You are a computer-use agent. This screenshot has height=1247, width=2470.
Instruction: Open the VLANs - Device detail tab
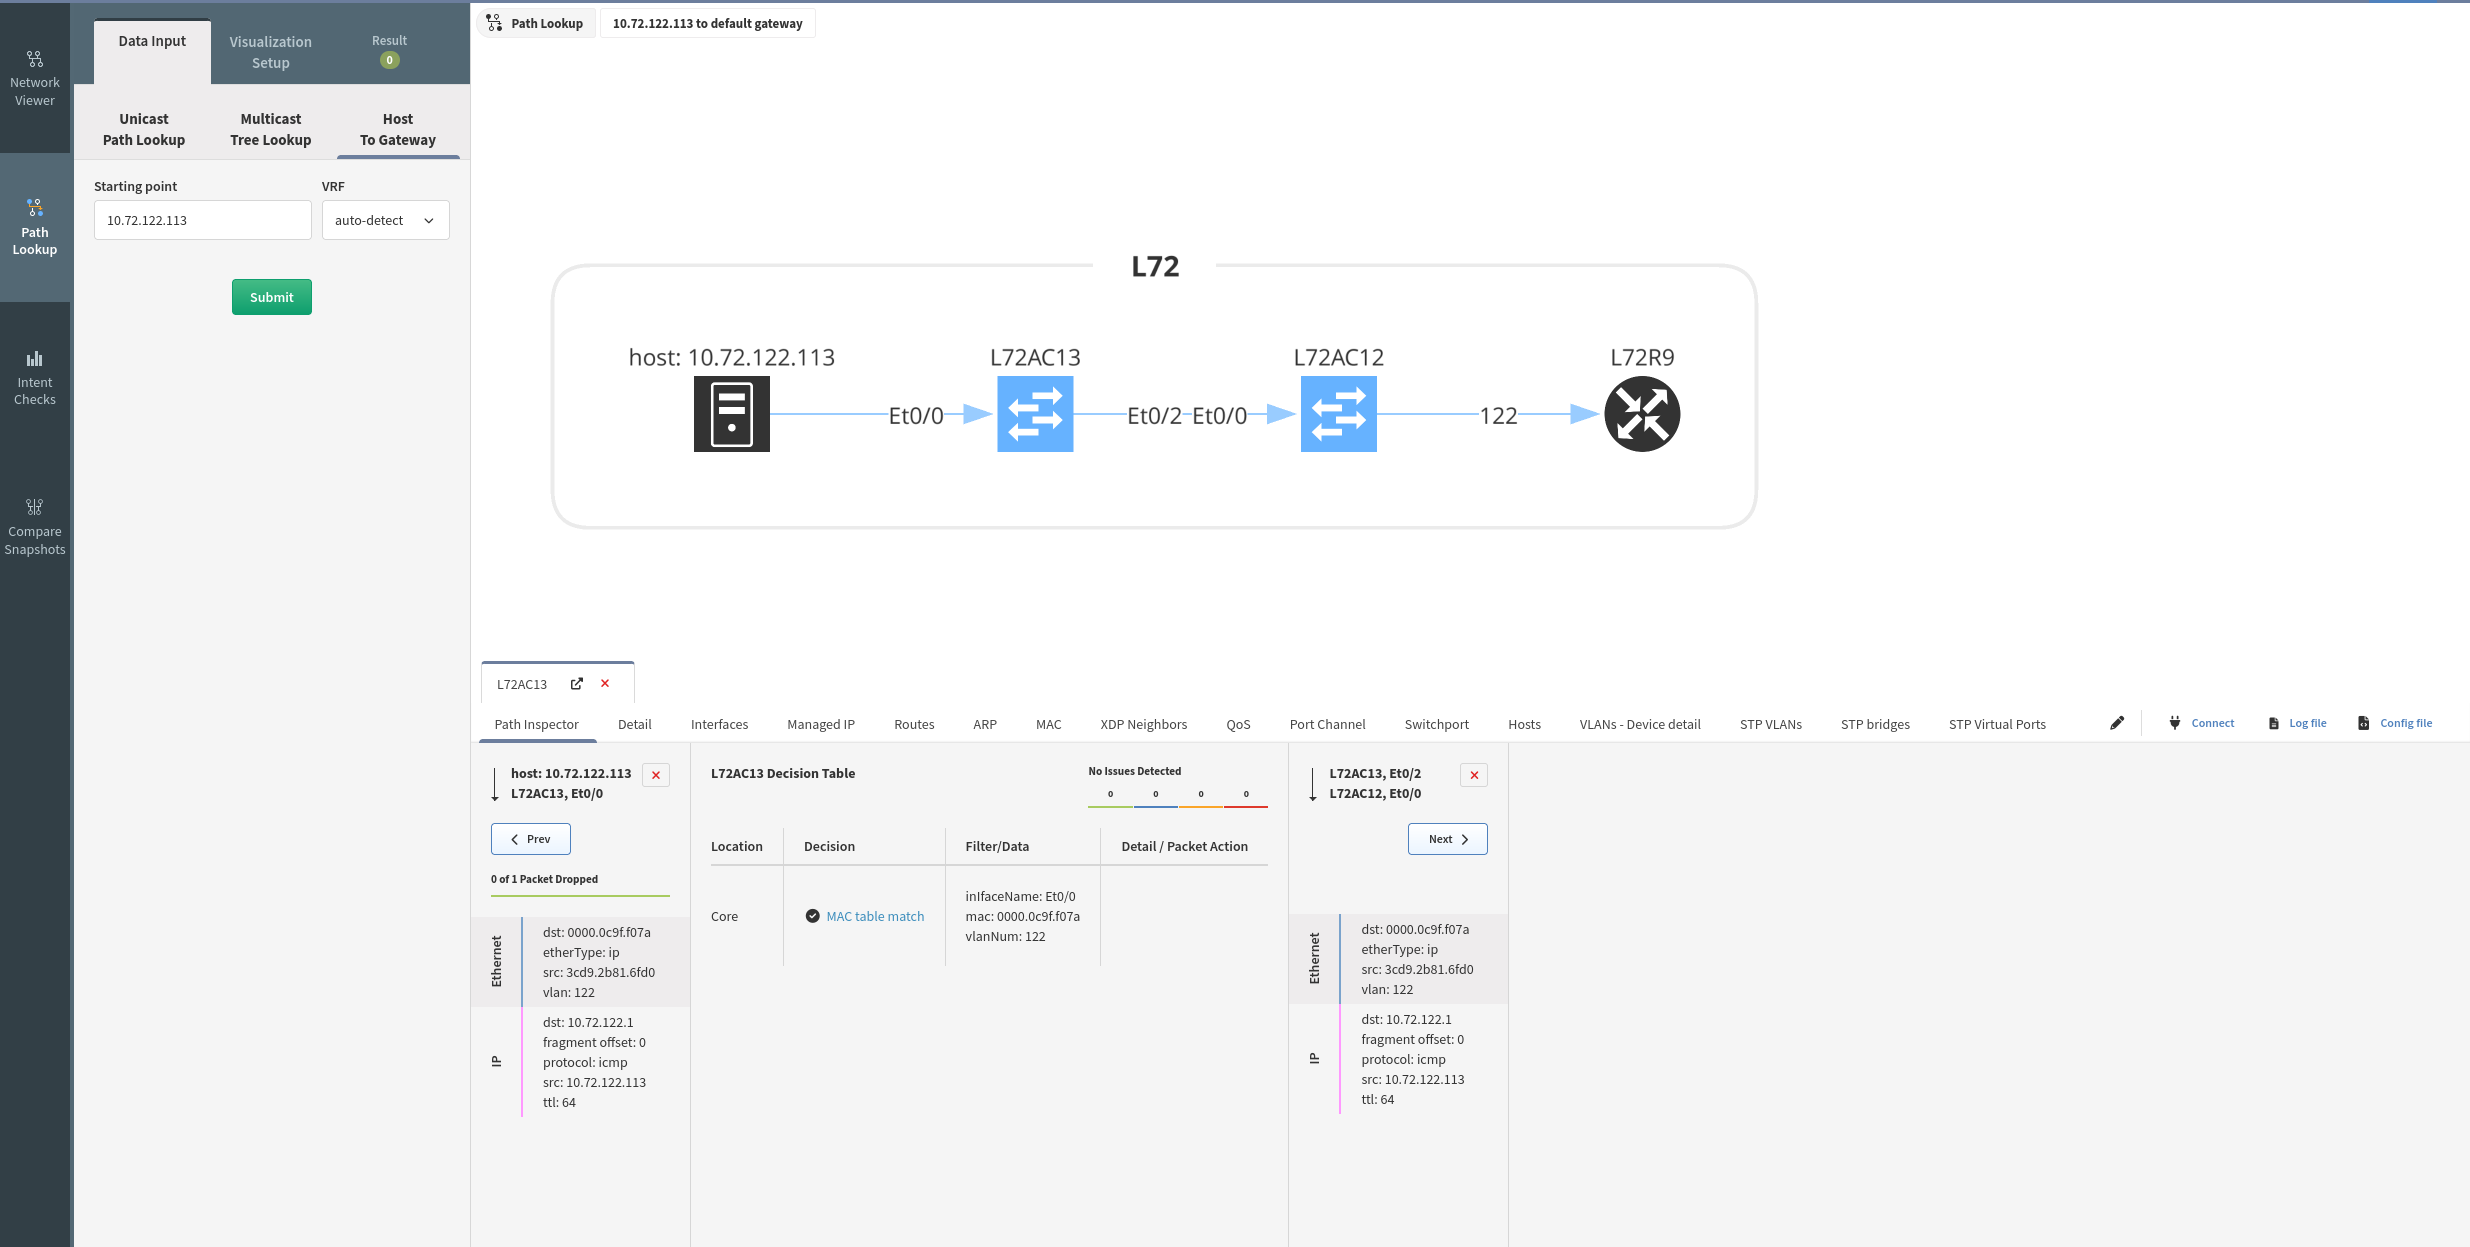[1640, 724]
